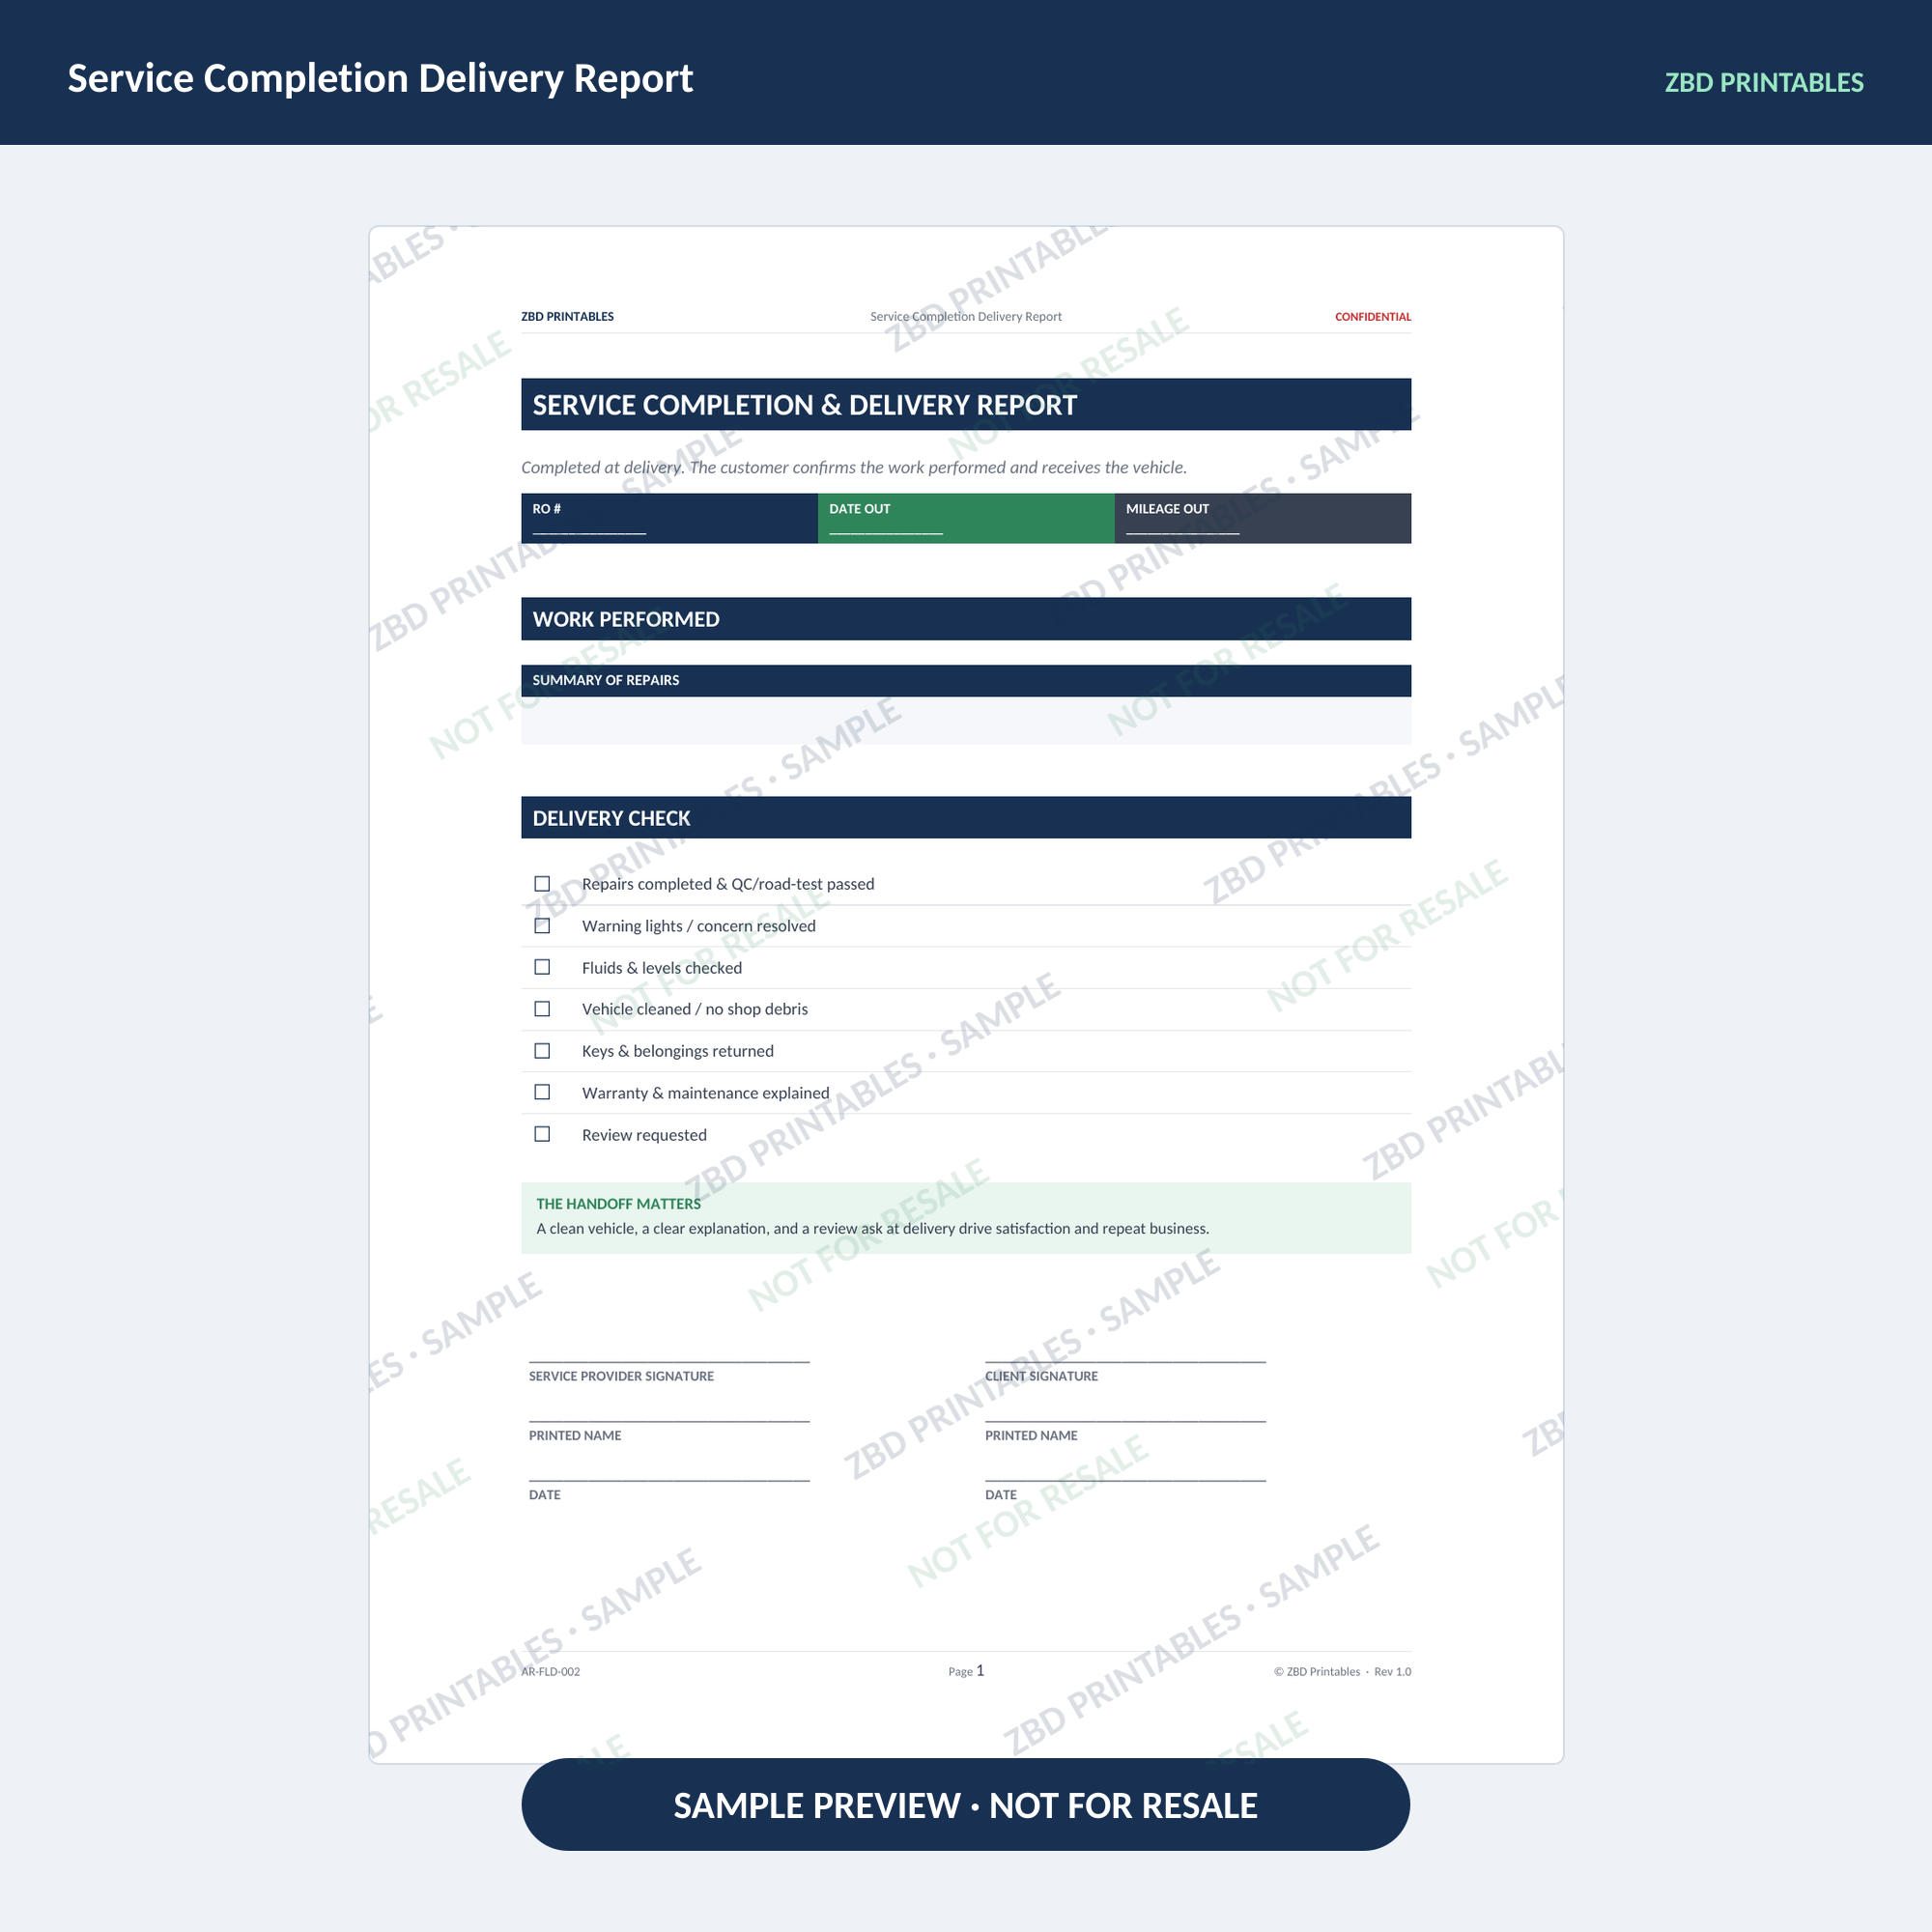Click '© ZBD Printables · Rev 1.0' footer text
1932x1932 pixels.
pos(1342,1672)
